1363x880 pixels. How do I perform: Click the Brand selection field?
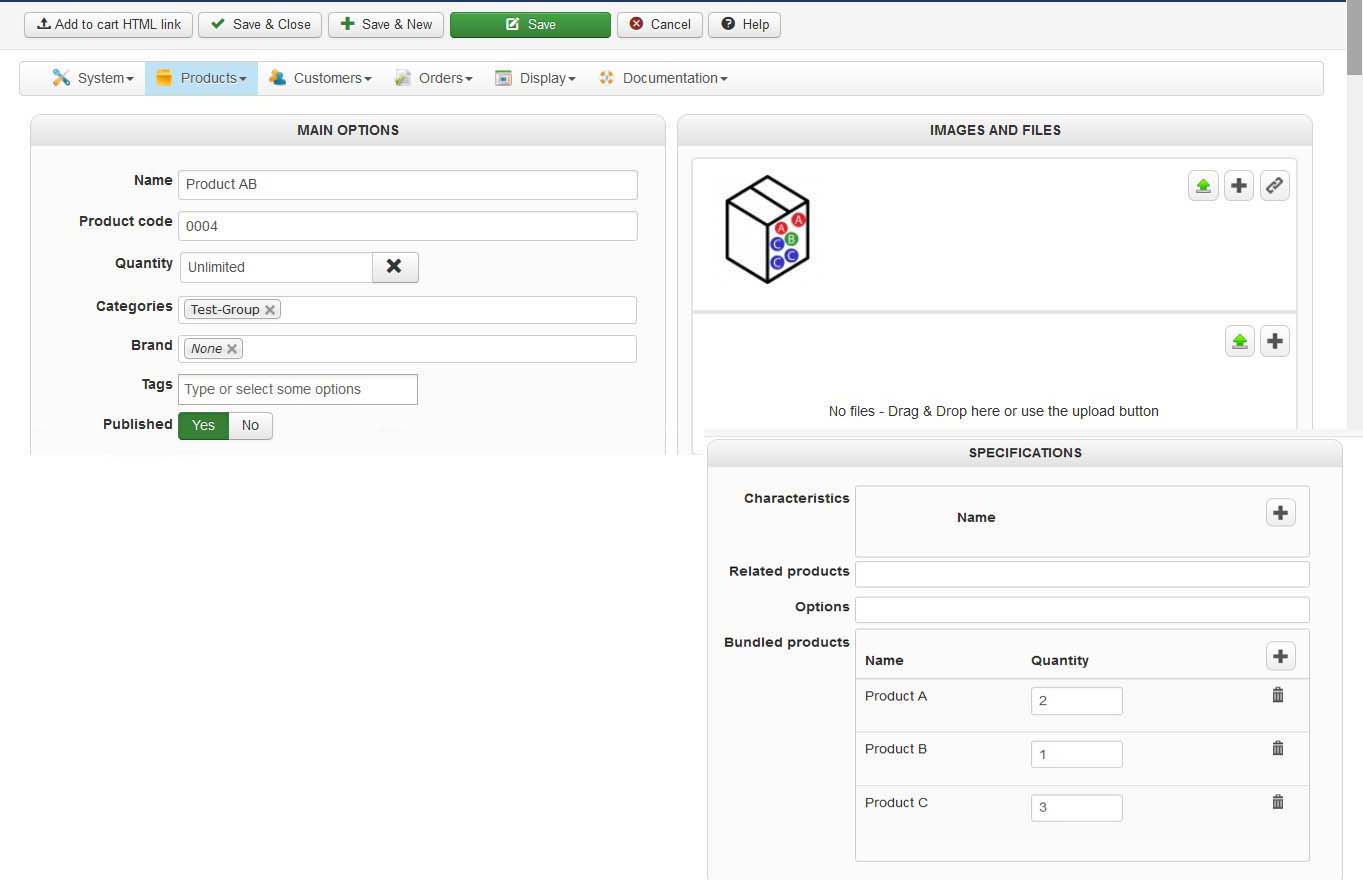(407, 349)
